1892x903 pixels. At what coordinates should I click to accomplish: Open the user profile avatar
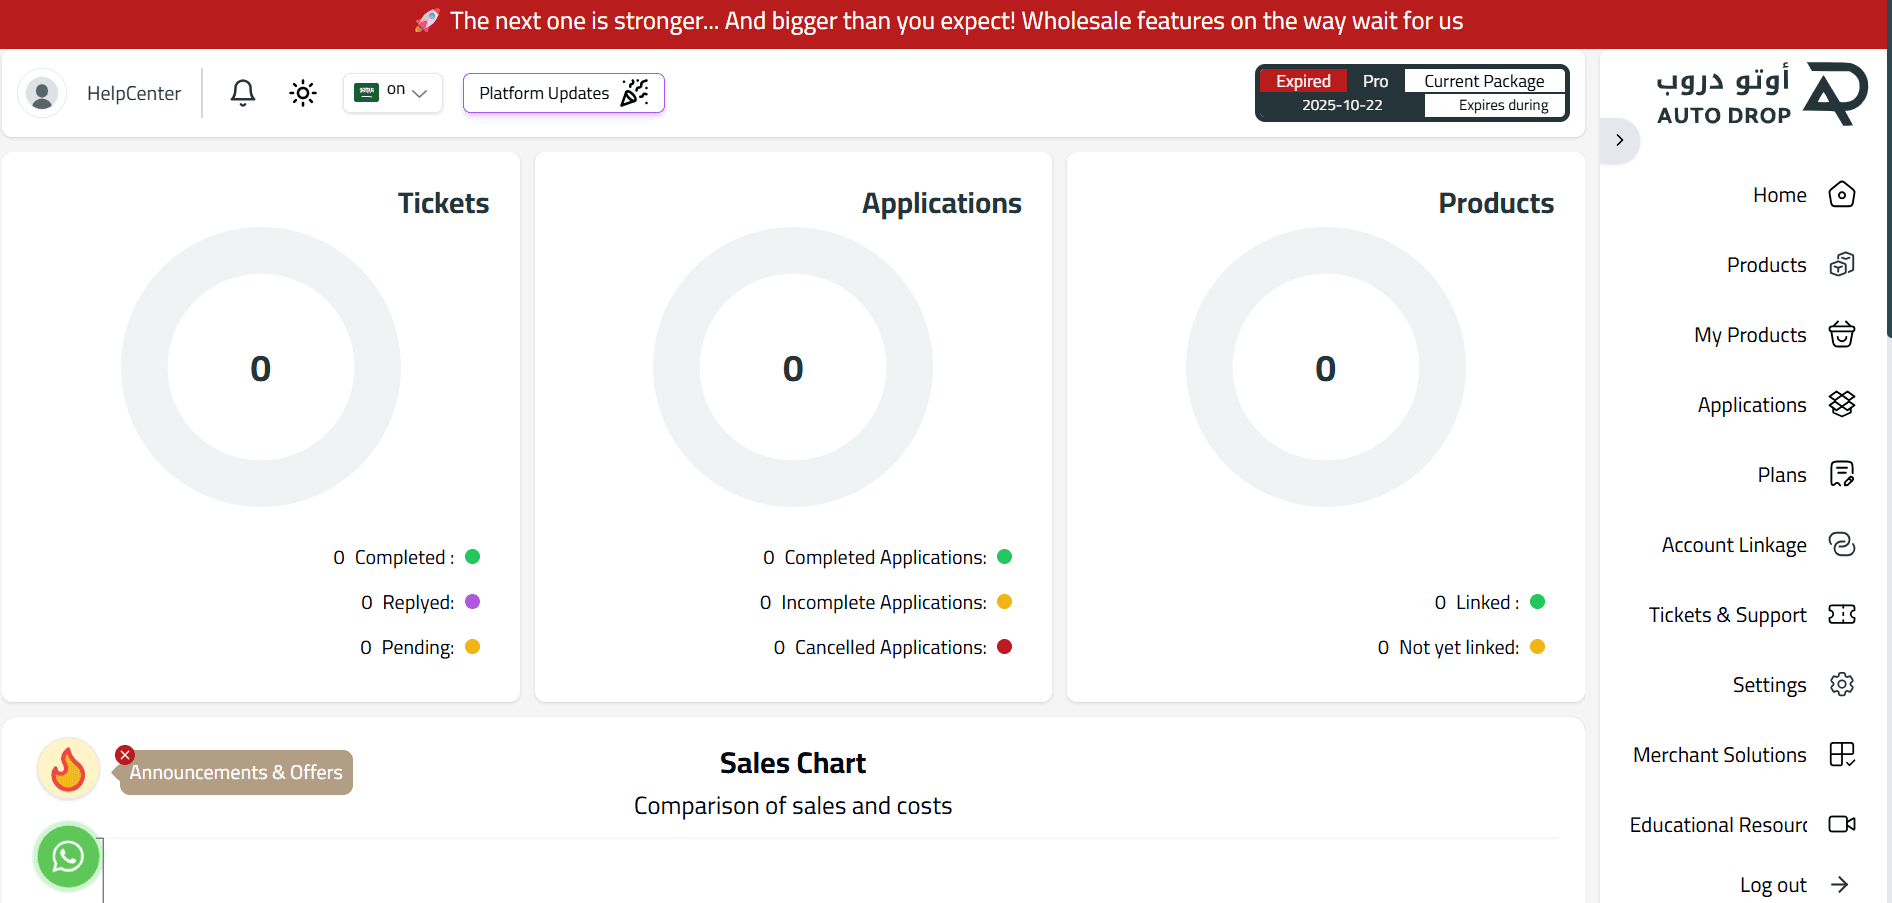point(42,94)
